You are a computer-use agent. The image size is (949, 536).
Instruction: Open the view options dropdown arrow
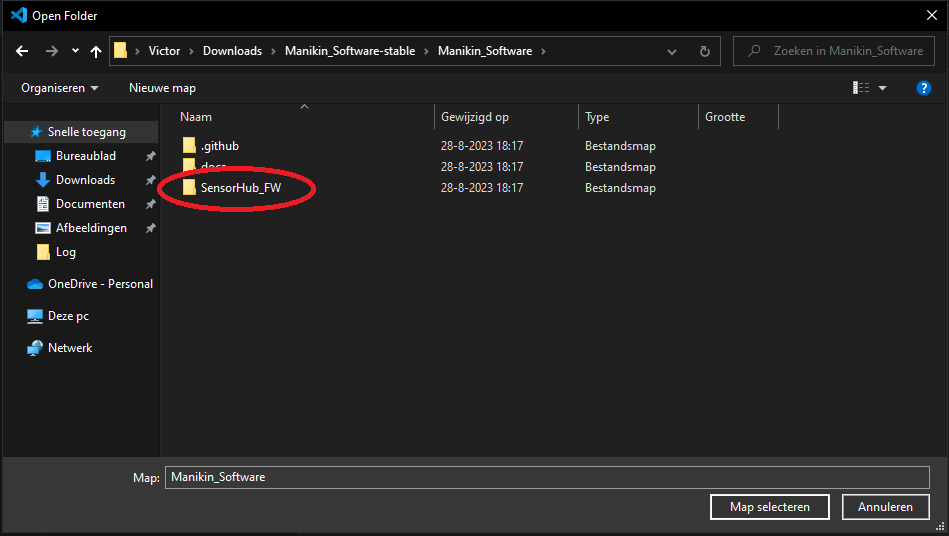[882, 88]
